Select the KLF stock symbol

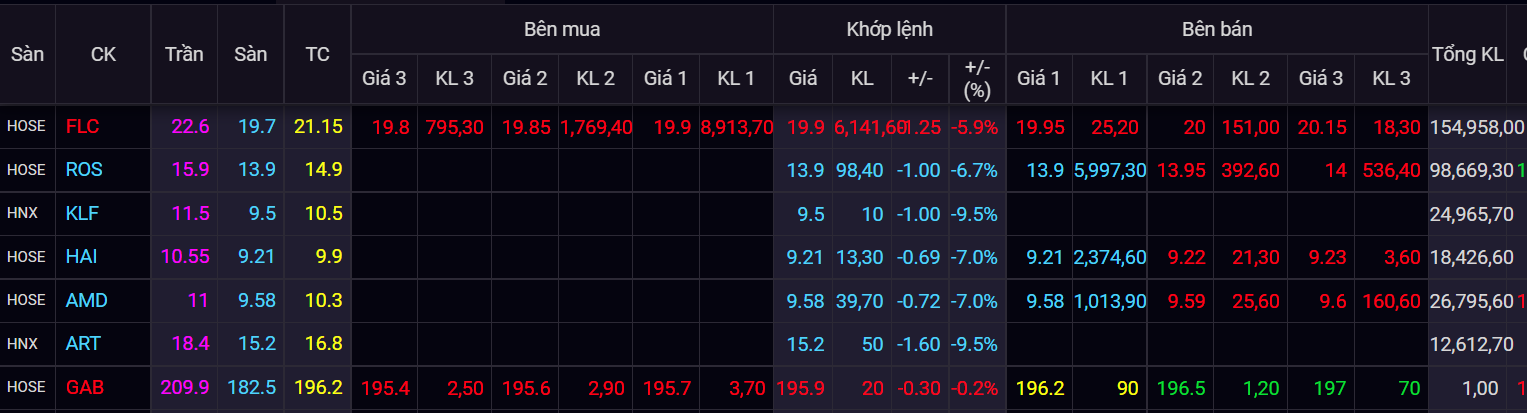pyautogui.click(x=82, y=213)
